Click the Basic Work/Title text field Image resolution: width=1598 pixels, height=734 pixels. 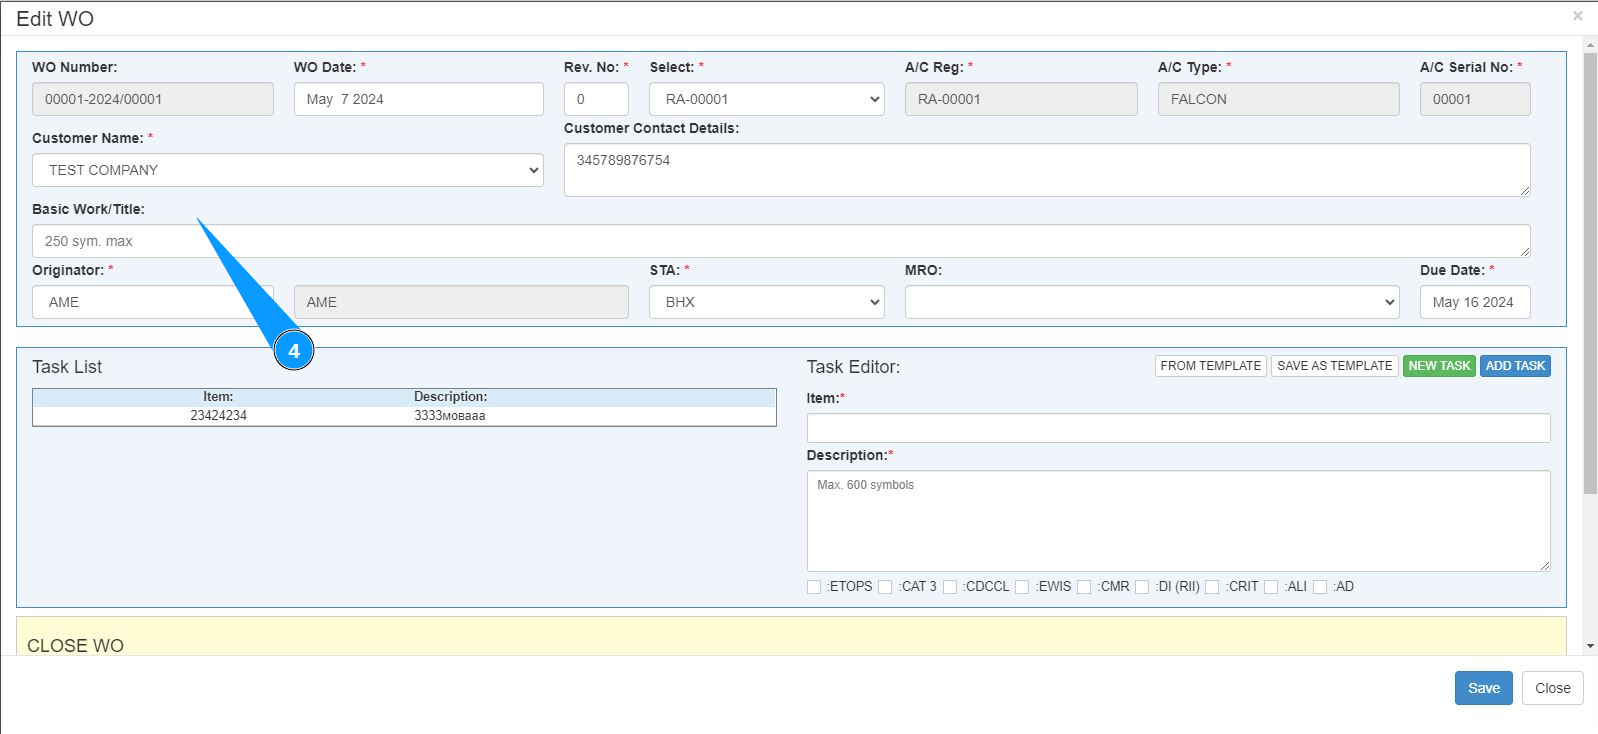pos(780,241)
